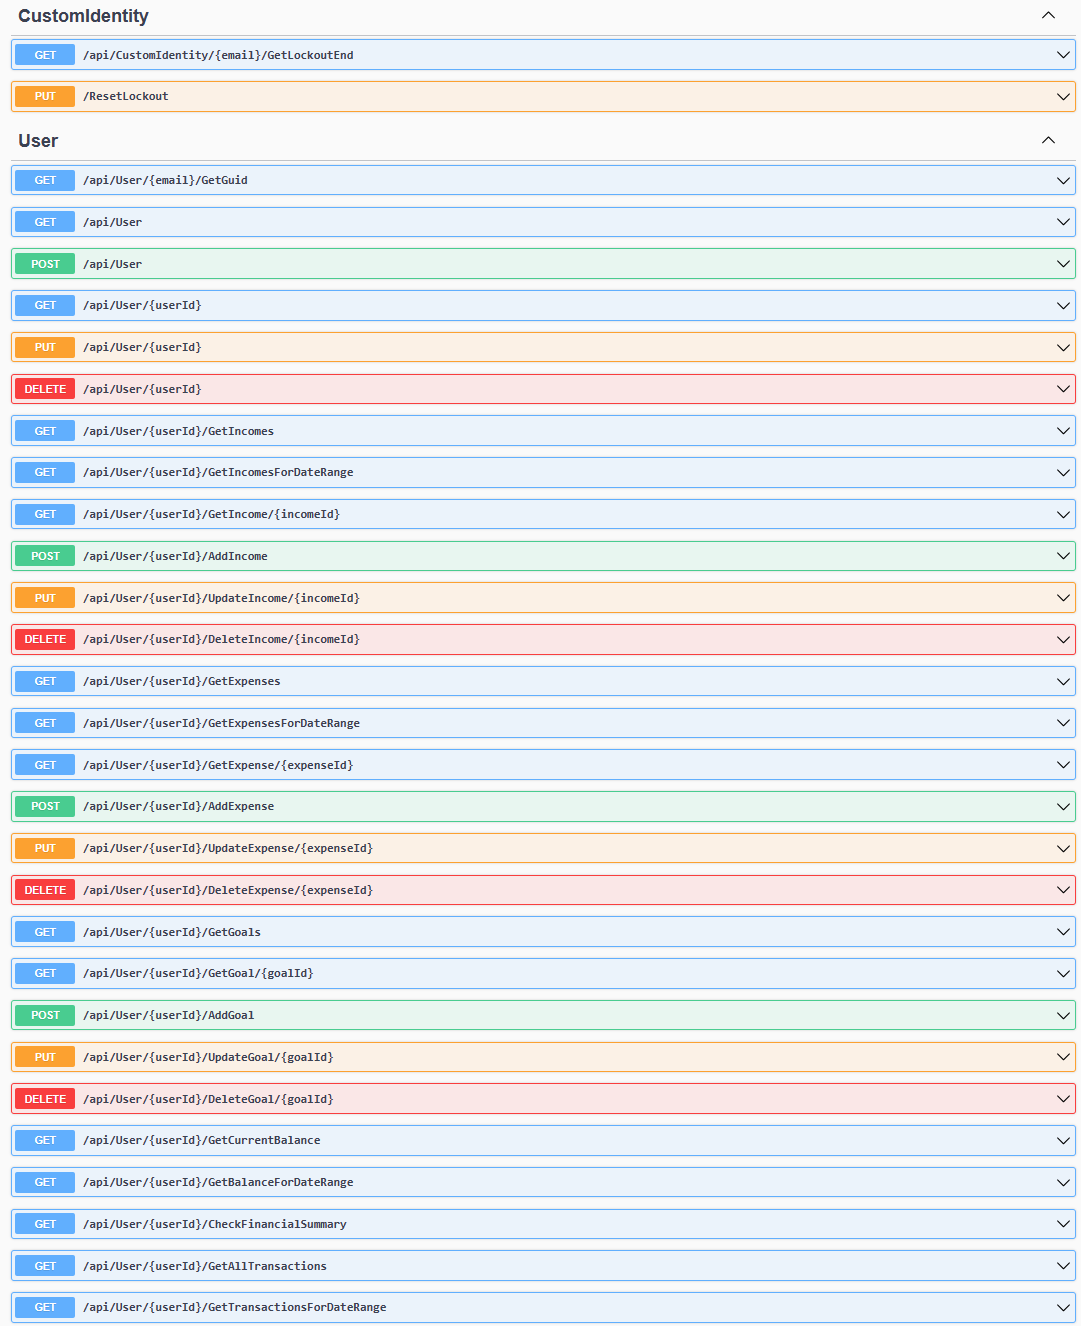Image resolution: width=1081 pixels, height=1326 pixels.
Task: Click the chevron on the GetCurrentBalance row
Action: (x=1063, y=1140)
